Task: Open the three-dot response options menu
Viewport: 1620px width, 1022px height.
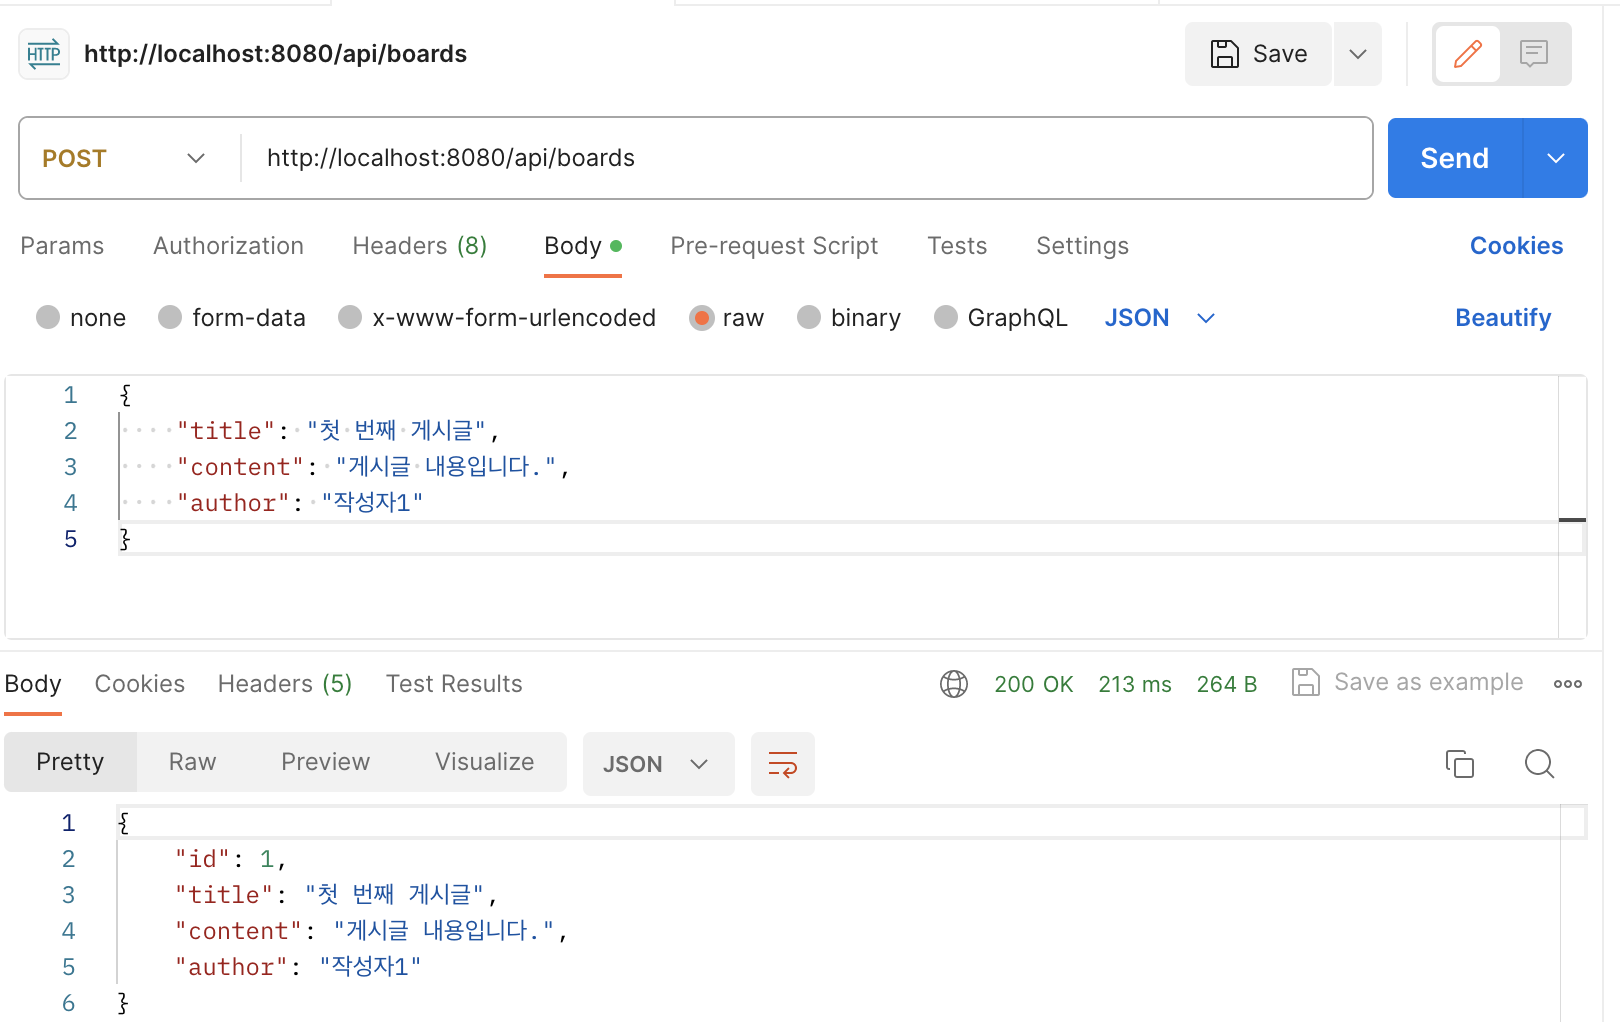Action: tap(1567, 684)
